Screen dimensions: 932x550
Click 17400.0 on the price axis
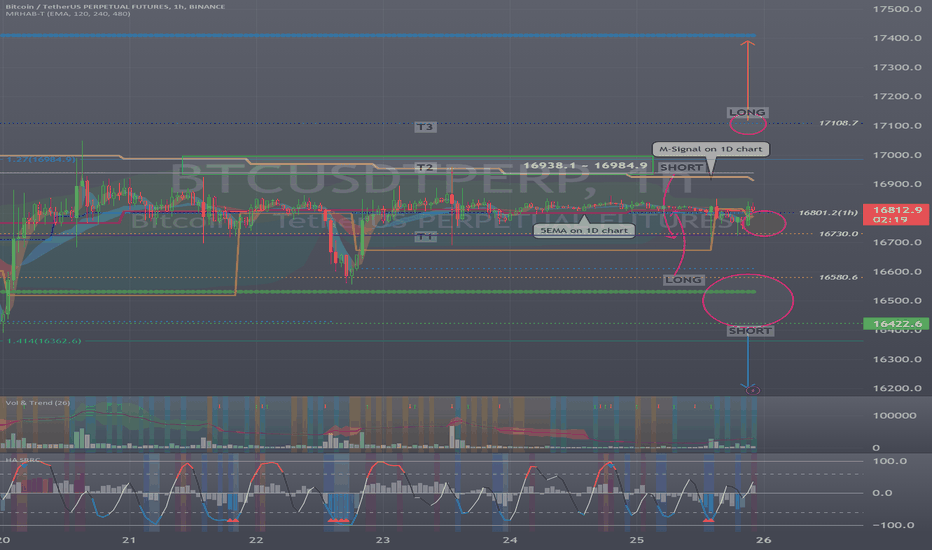(897, 38)
